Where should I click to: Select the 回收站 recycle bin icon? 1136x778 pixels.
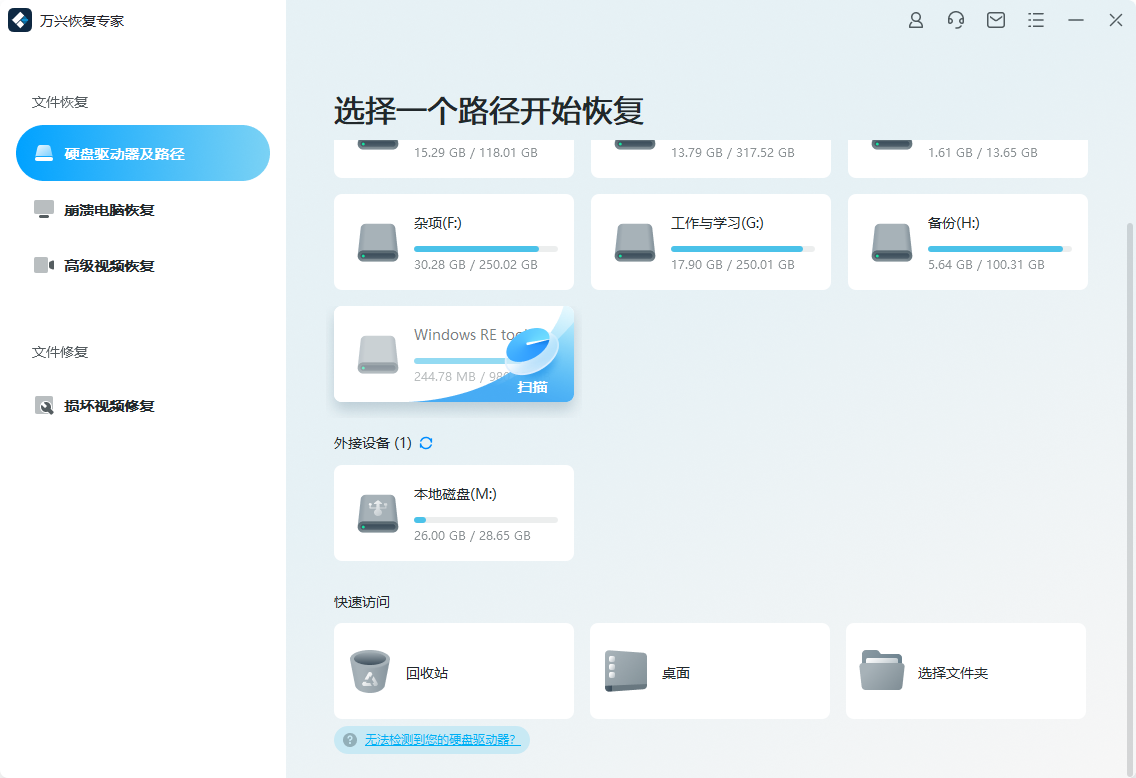coord(370,670)
